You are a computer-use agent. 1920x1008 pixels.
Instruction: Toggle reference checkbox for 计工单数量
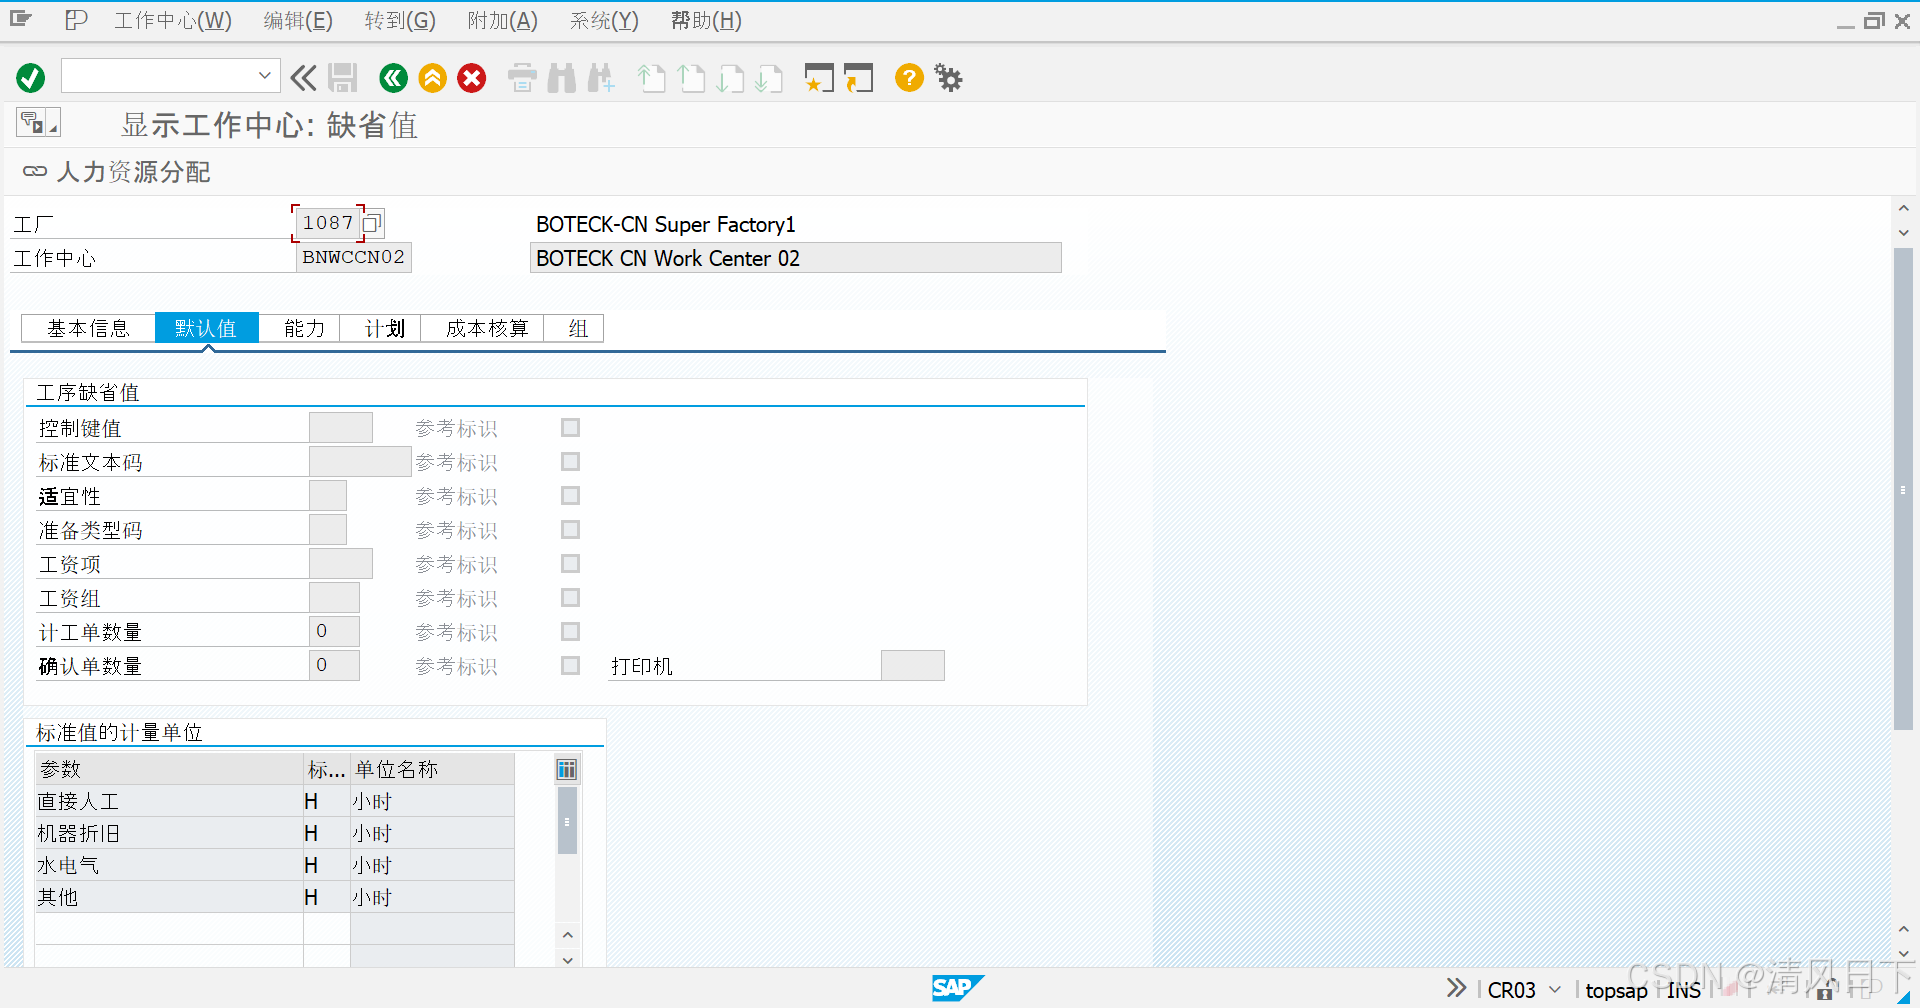[571, 632]
